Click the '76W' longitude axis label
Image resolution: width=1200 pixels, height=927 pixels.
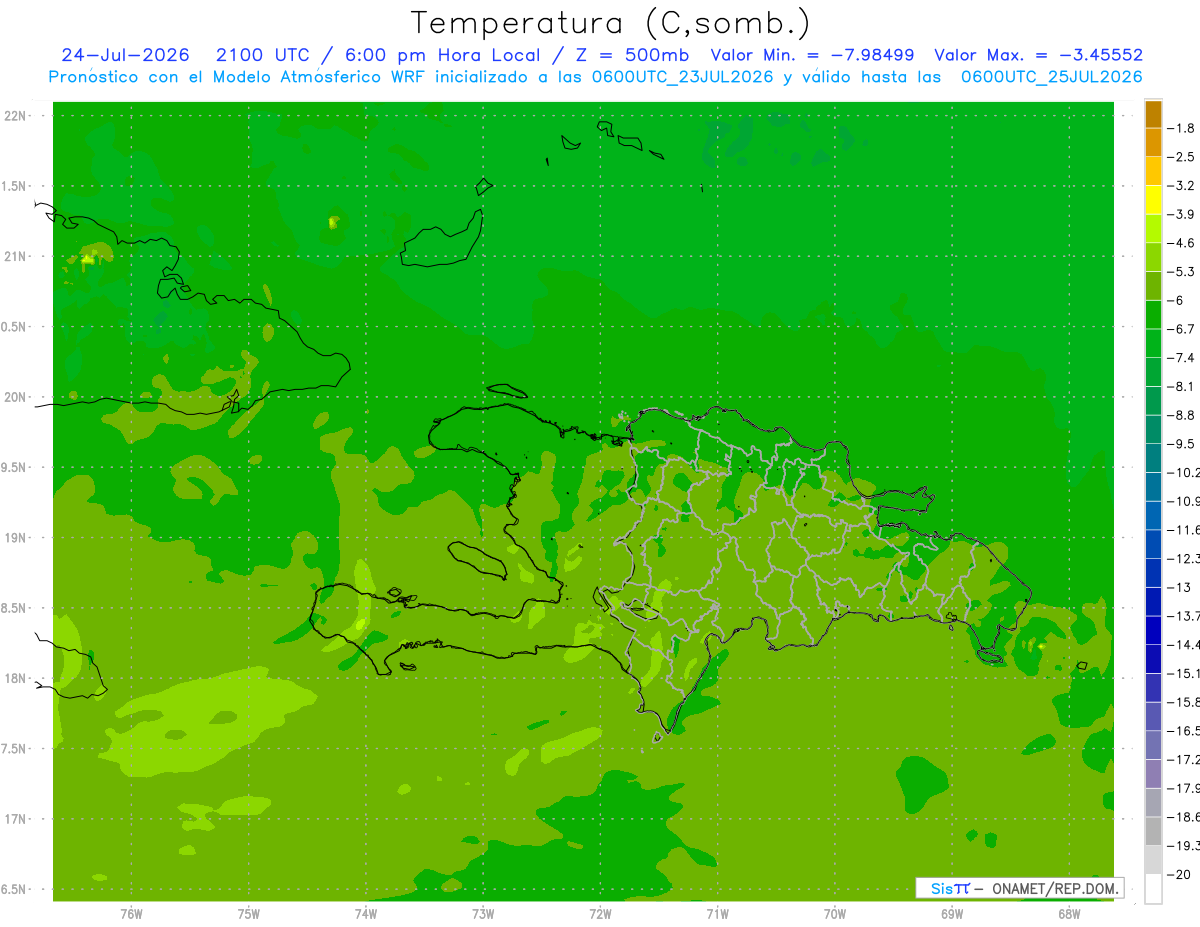tap(131, 914)
